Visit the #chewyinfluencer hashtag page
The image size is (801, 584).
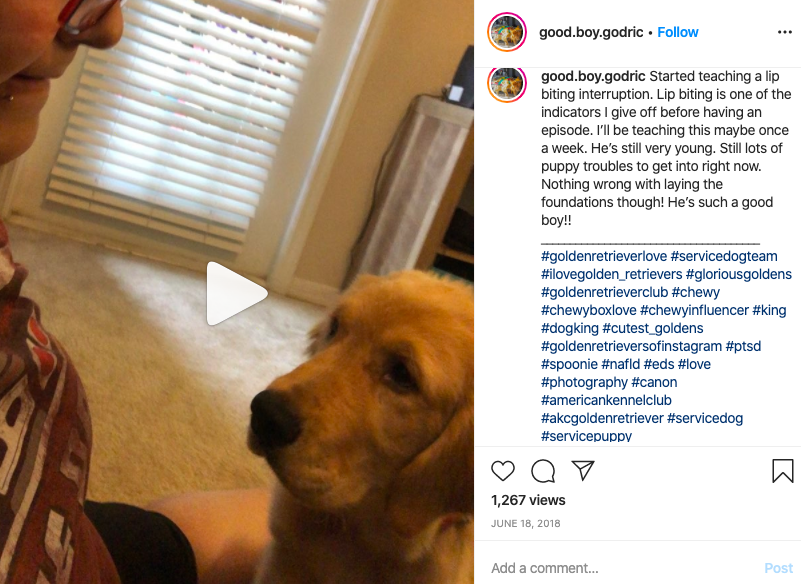tap(694, 310)
